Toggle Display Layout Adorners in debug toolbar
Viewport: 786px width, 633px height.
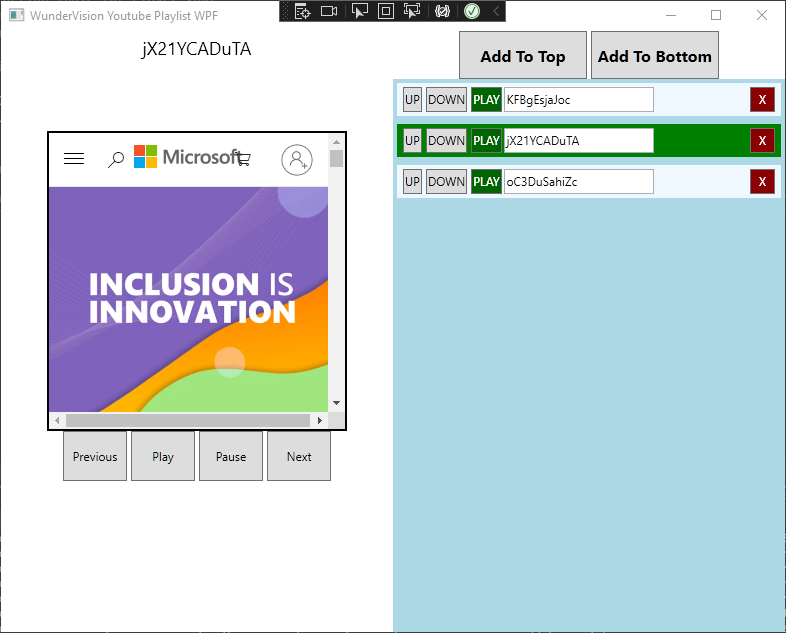[x=385, y=11]
